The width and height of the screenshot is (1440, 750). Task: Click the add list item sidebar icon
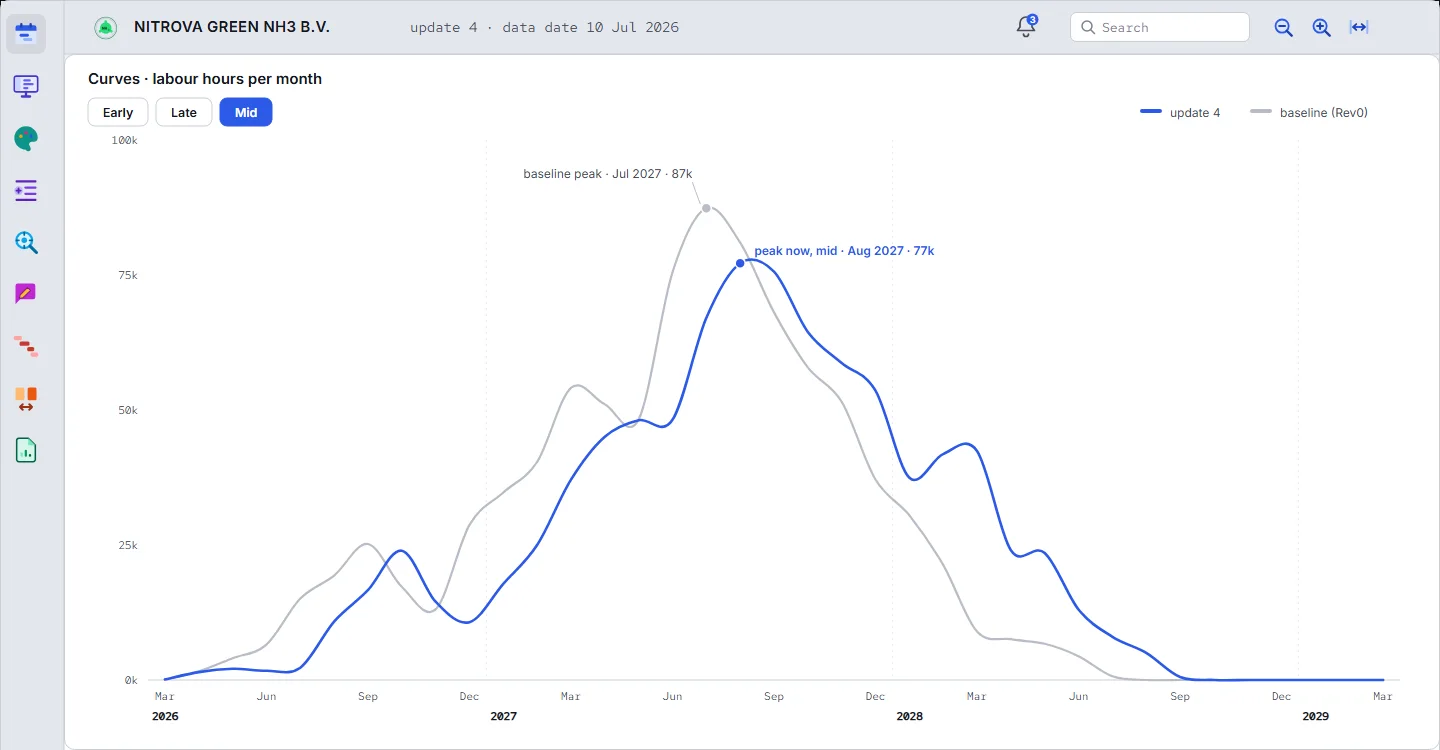pos(26,190)
